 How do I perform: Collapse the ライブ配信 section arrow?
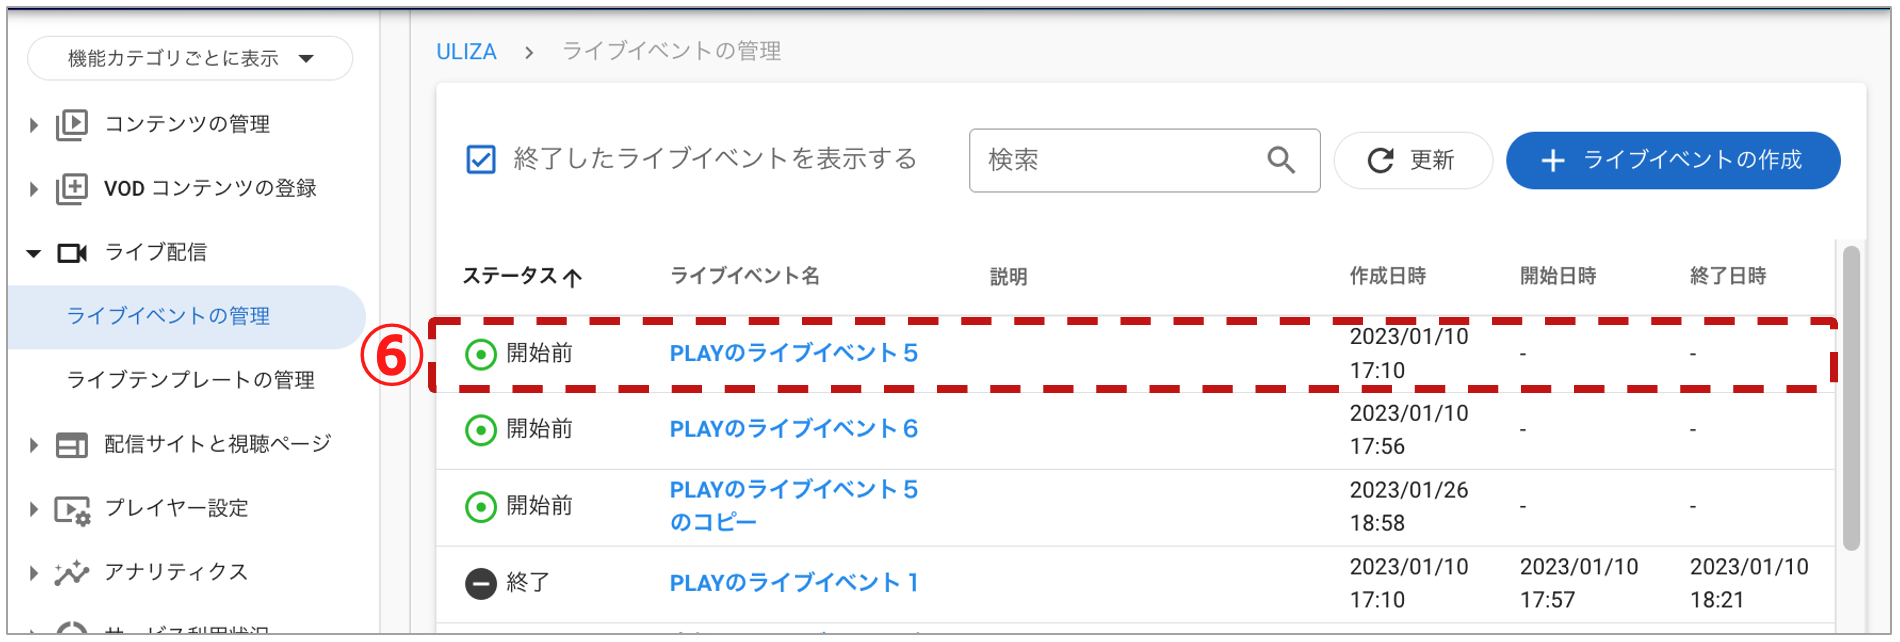[33, 254]
